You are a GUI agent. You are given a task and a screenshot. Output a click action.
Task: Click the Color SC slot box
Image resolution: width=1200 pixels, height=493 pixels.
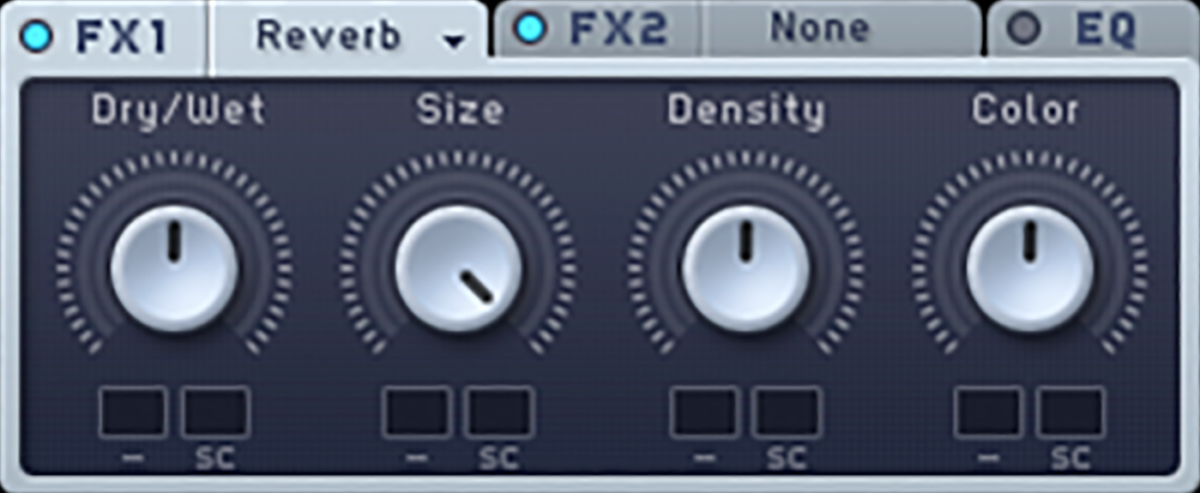(1071, 412)
